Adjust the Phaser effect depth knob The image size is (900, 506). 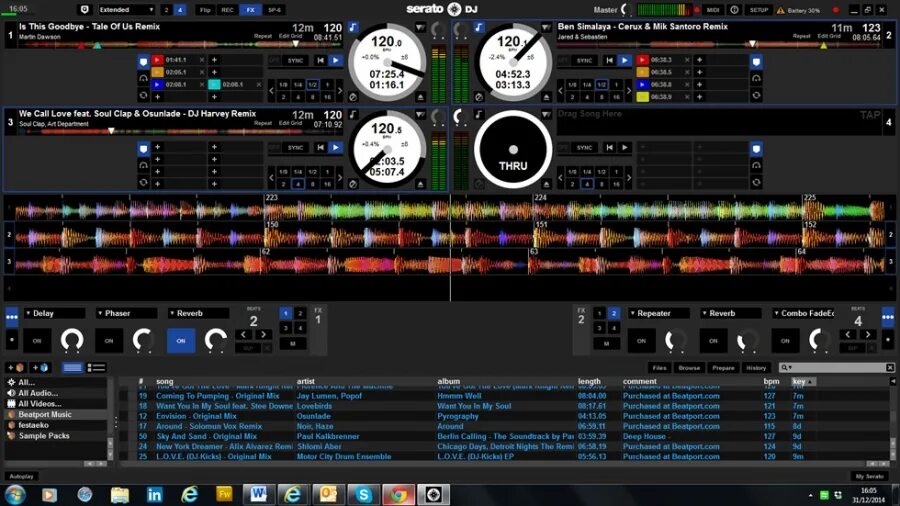tap(143, 340)
